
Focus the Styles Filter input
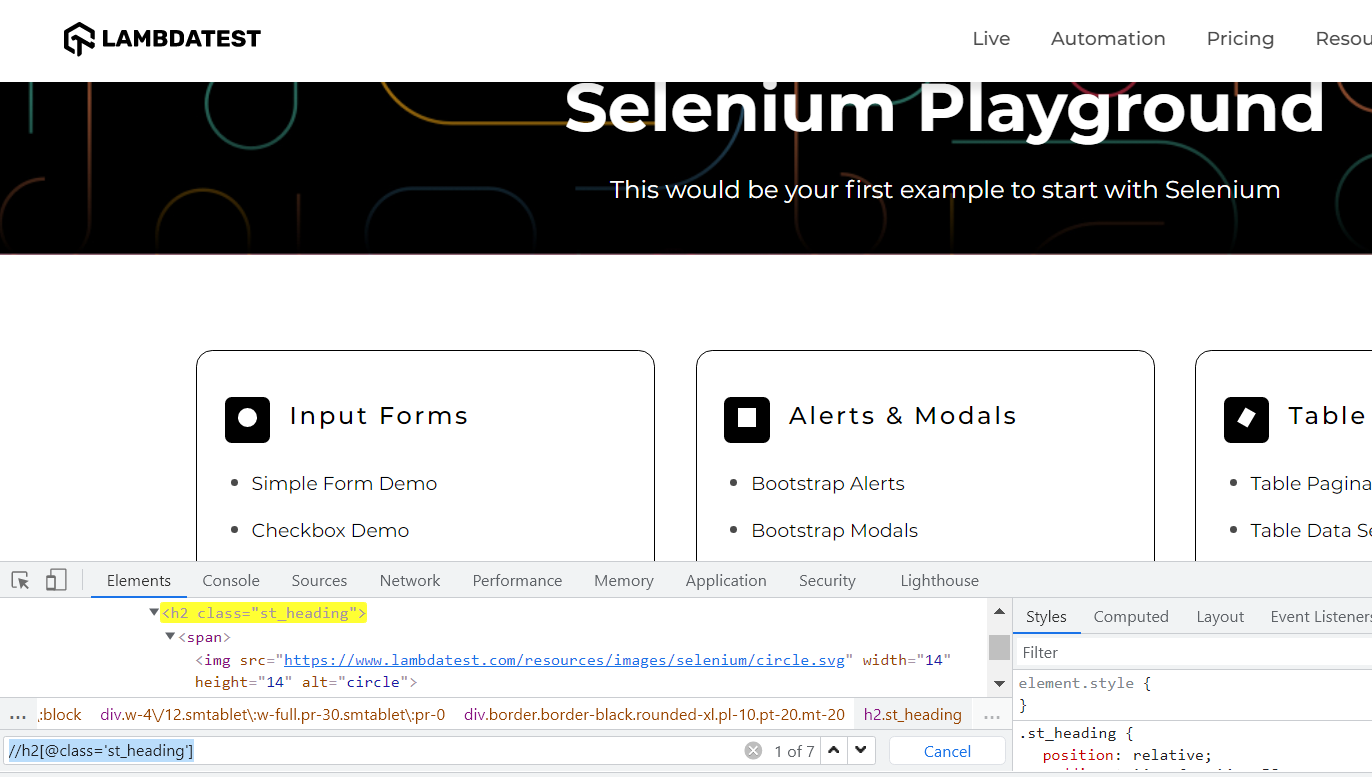click(1194, 652)
